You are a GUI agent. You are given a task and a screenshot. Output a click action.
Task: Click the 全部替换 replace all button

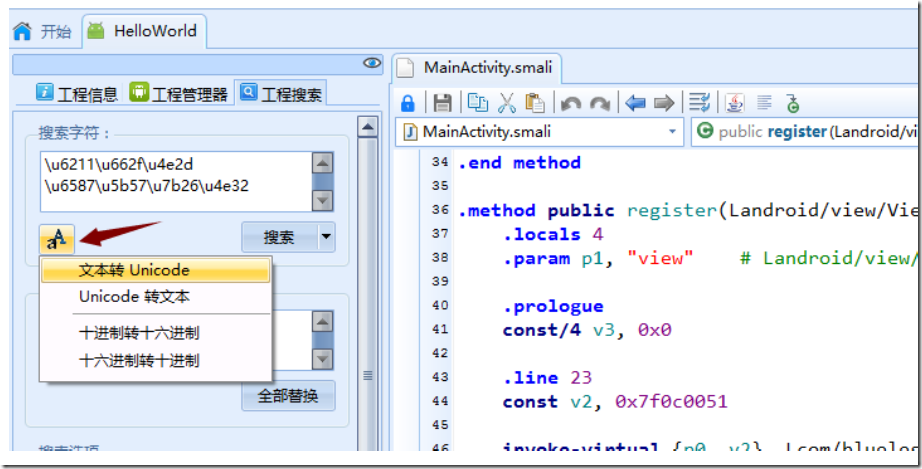point(288,396)
